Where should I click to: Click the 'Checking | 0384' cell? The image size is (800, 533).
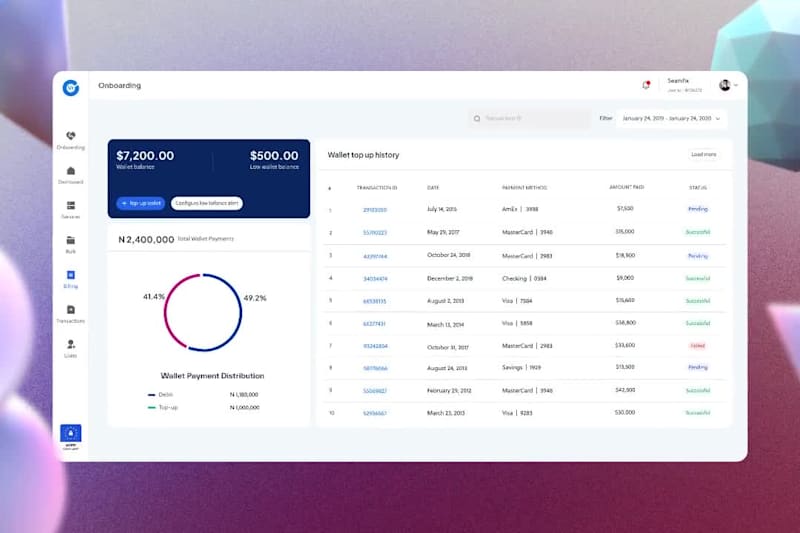click(x=524, y=278)
